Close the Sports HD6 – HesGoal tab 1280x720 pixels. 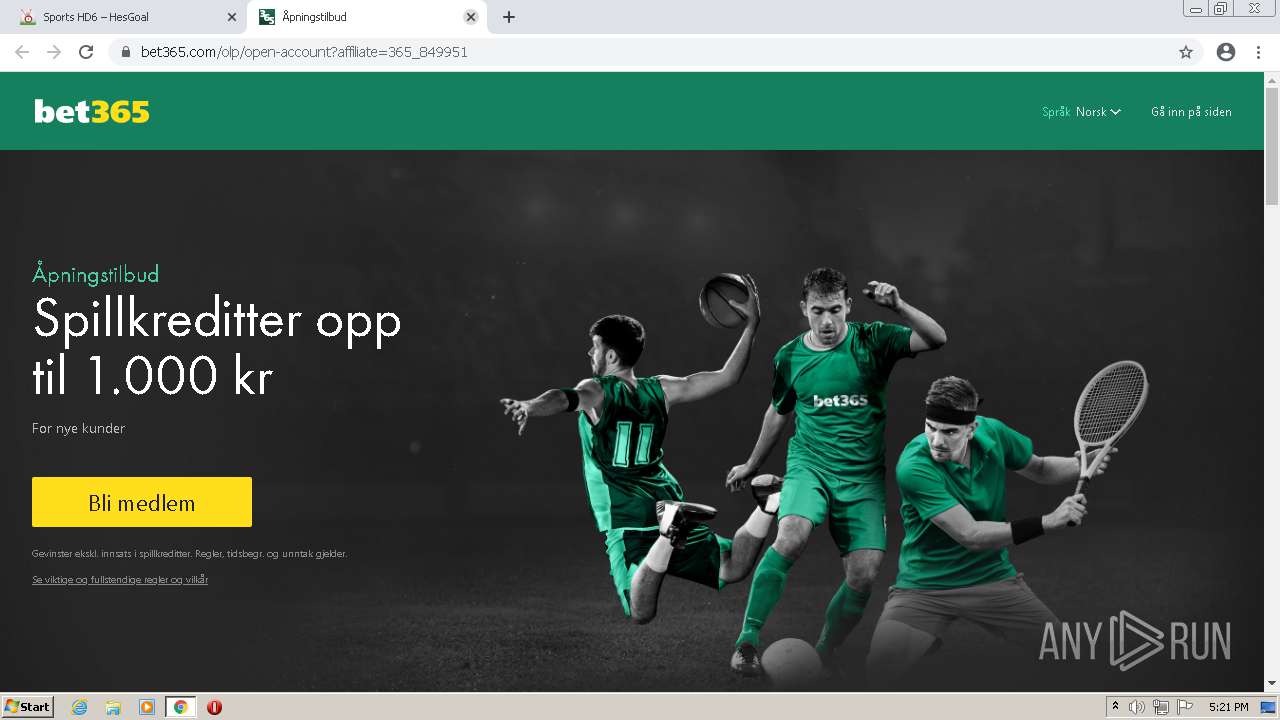click(232, 17)
